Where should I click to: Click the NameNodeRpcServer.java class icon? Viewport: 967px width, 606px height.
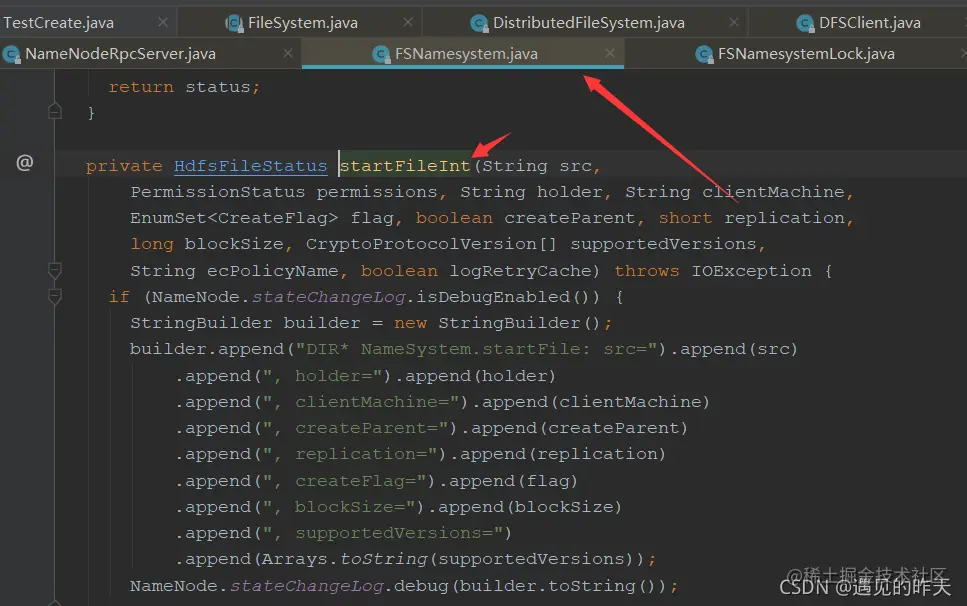12,55
